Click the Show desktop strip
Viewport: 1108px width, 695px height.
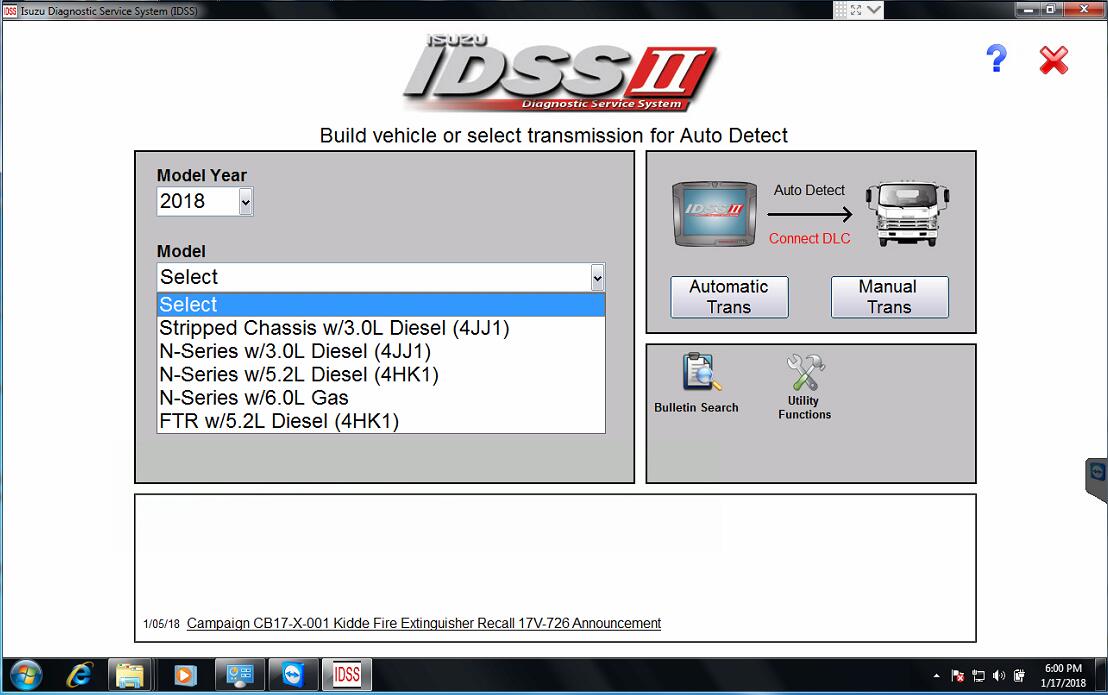click(x=1102, y=676)
